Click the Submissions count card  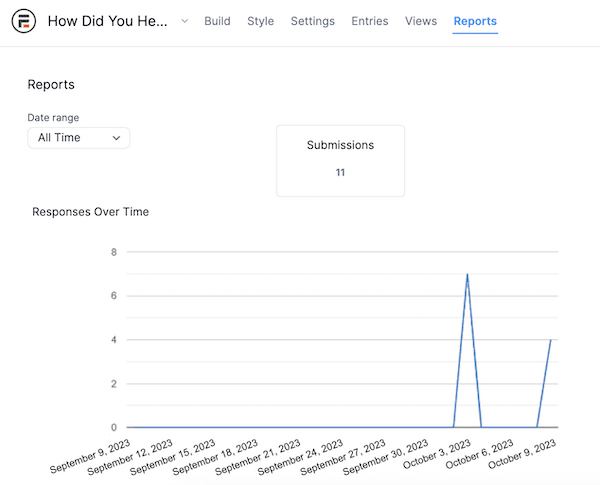point(340,161)
